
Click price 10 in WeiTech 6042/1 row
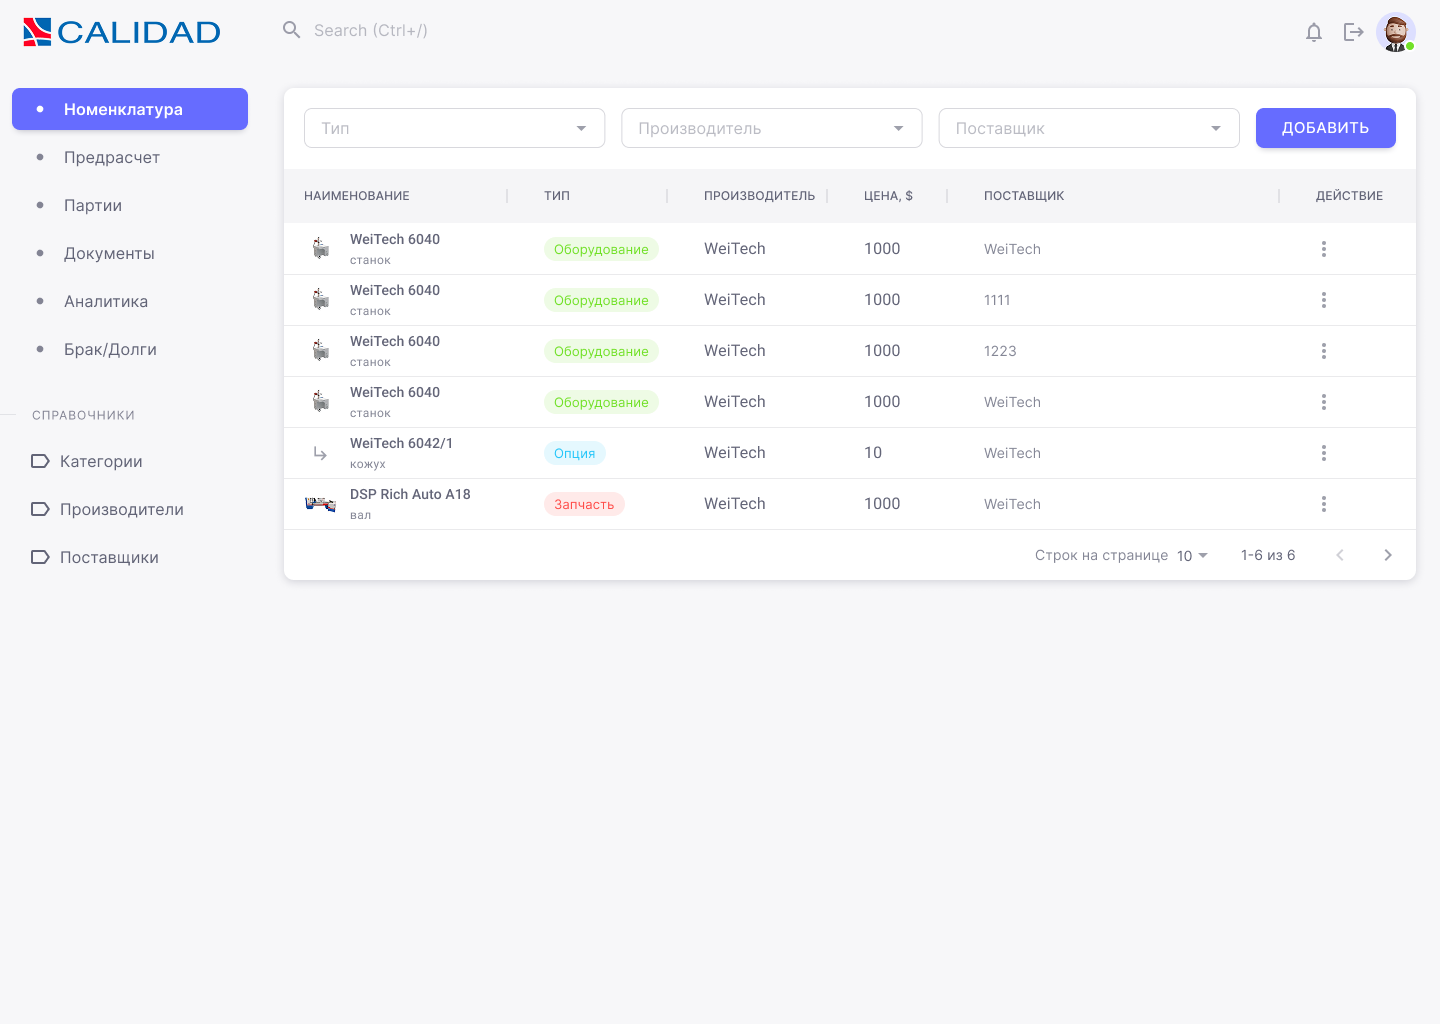point(873,453)
